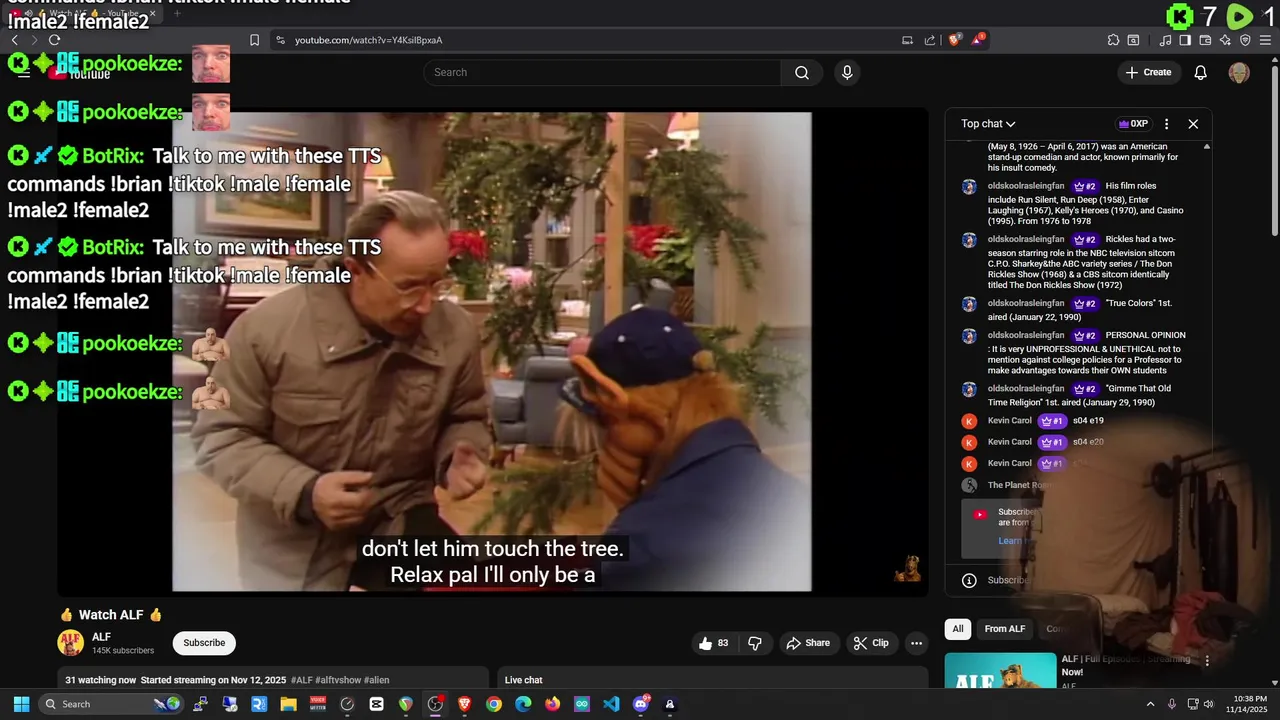
Task: Show hidden system tray icons chevron
Action: pos(1150,704)
